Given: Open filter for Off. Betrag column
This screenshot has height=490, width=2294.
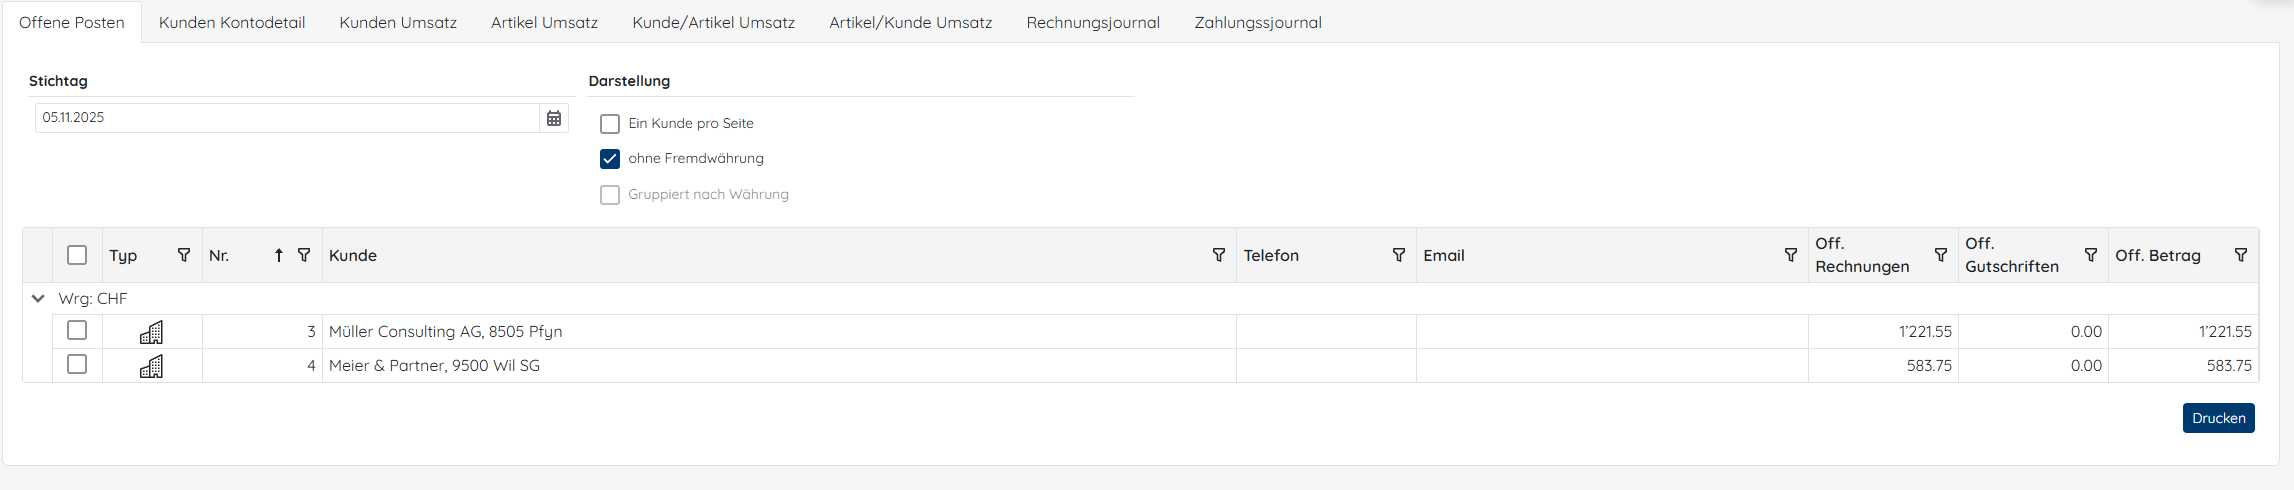Looking at the screenshot, I should point(2240,255).
